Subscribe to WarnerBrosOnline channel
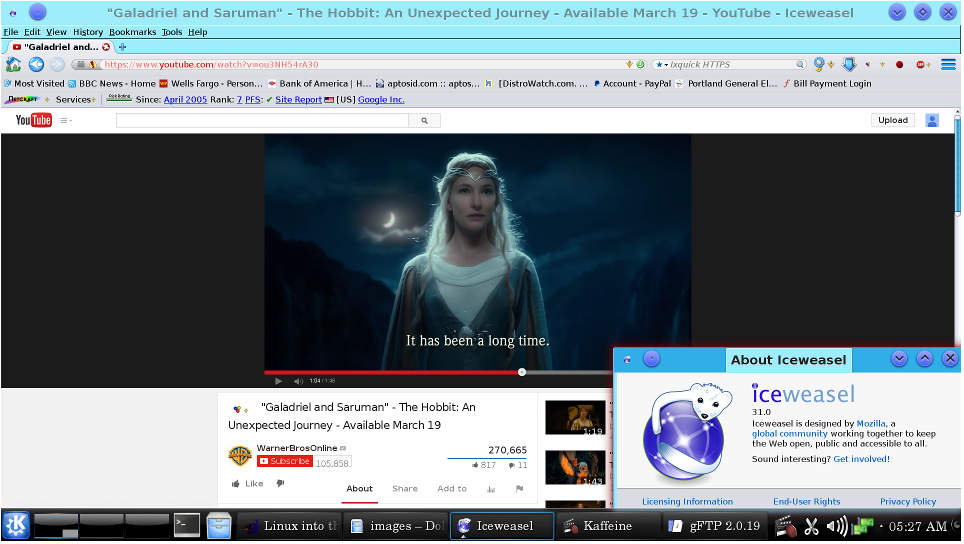Viewport: 964px width, 544px height. (285, 461)
